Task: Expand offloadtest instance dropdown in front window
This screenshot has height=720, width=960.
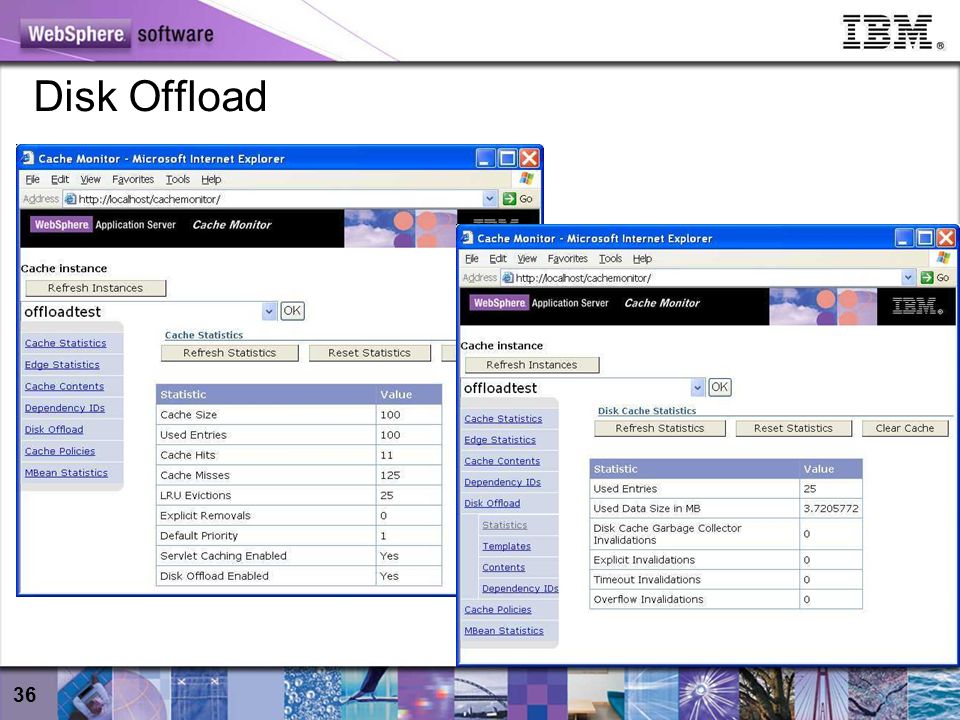Action: 697,388
